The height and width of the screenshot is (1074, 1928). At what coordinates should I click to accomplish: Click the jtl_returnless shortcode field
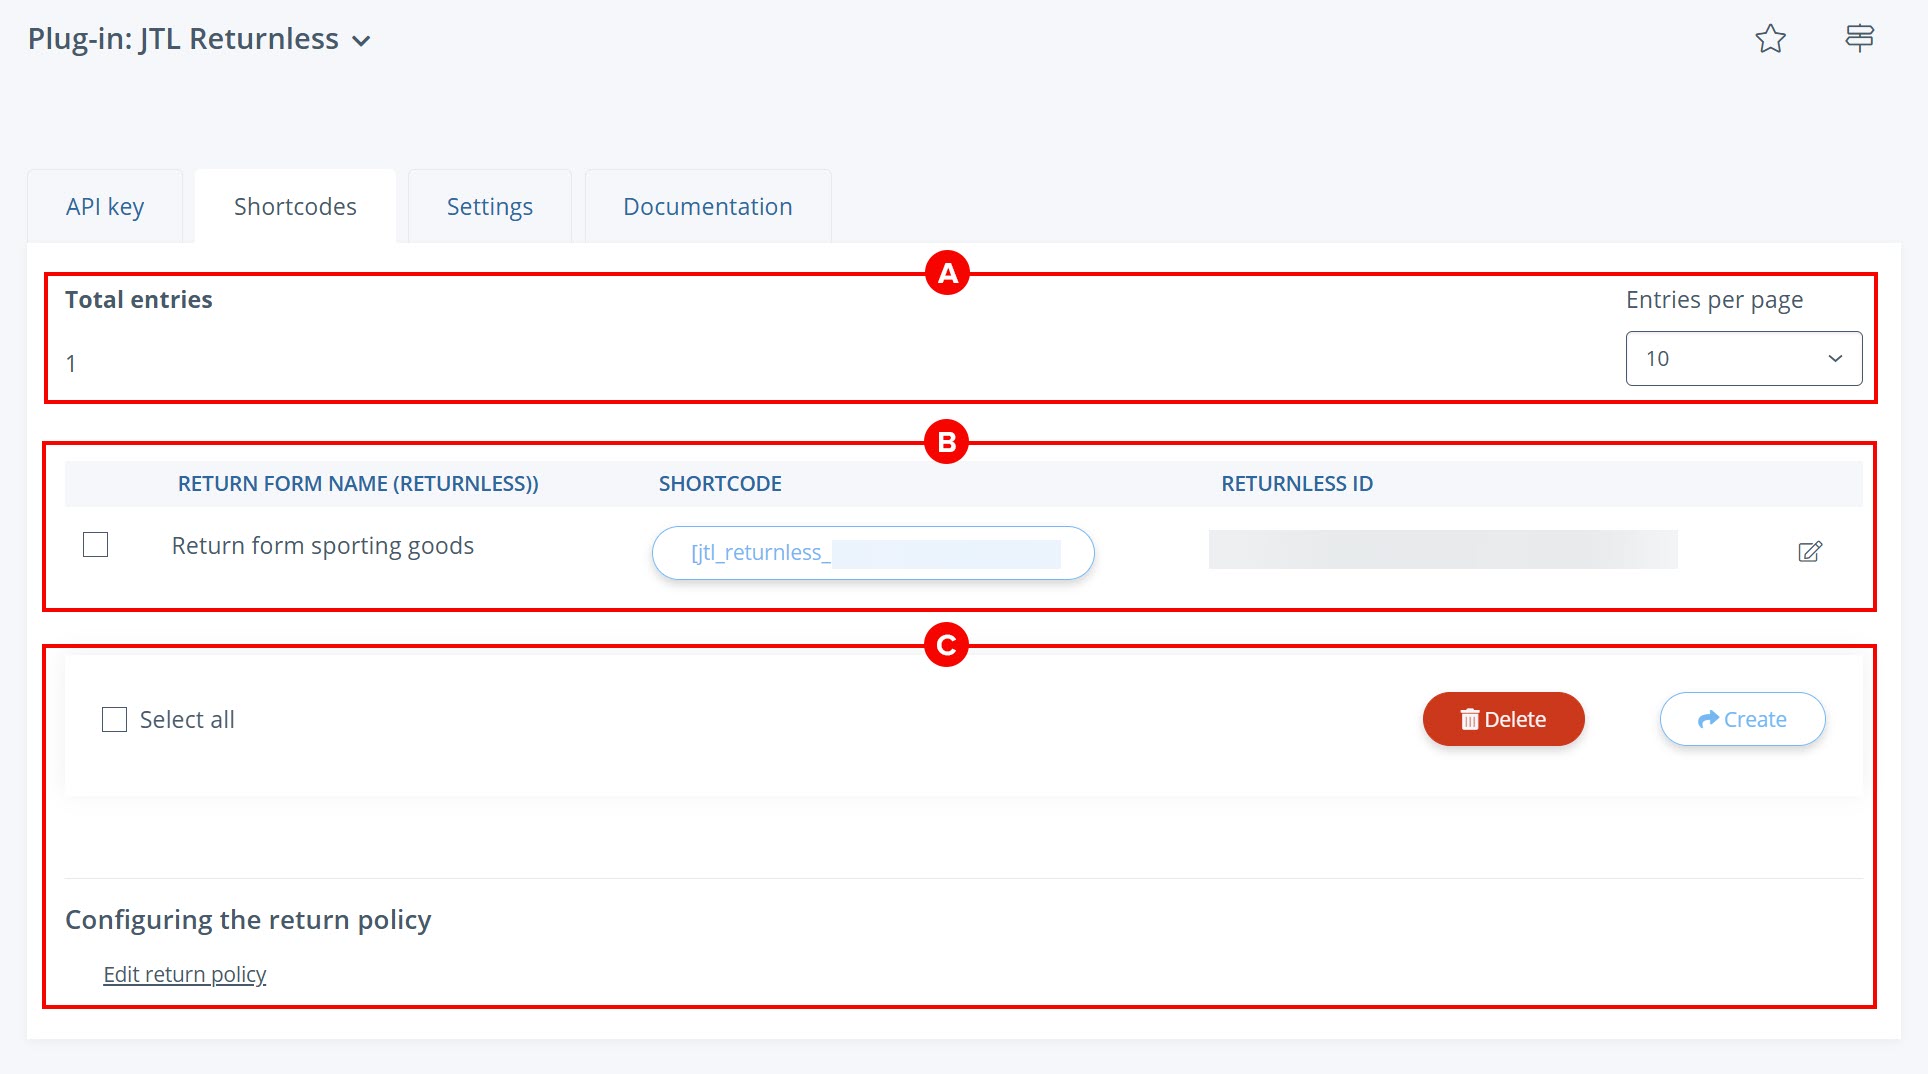[x=872, y=553]
